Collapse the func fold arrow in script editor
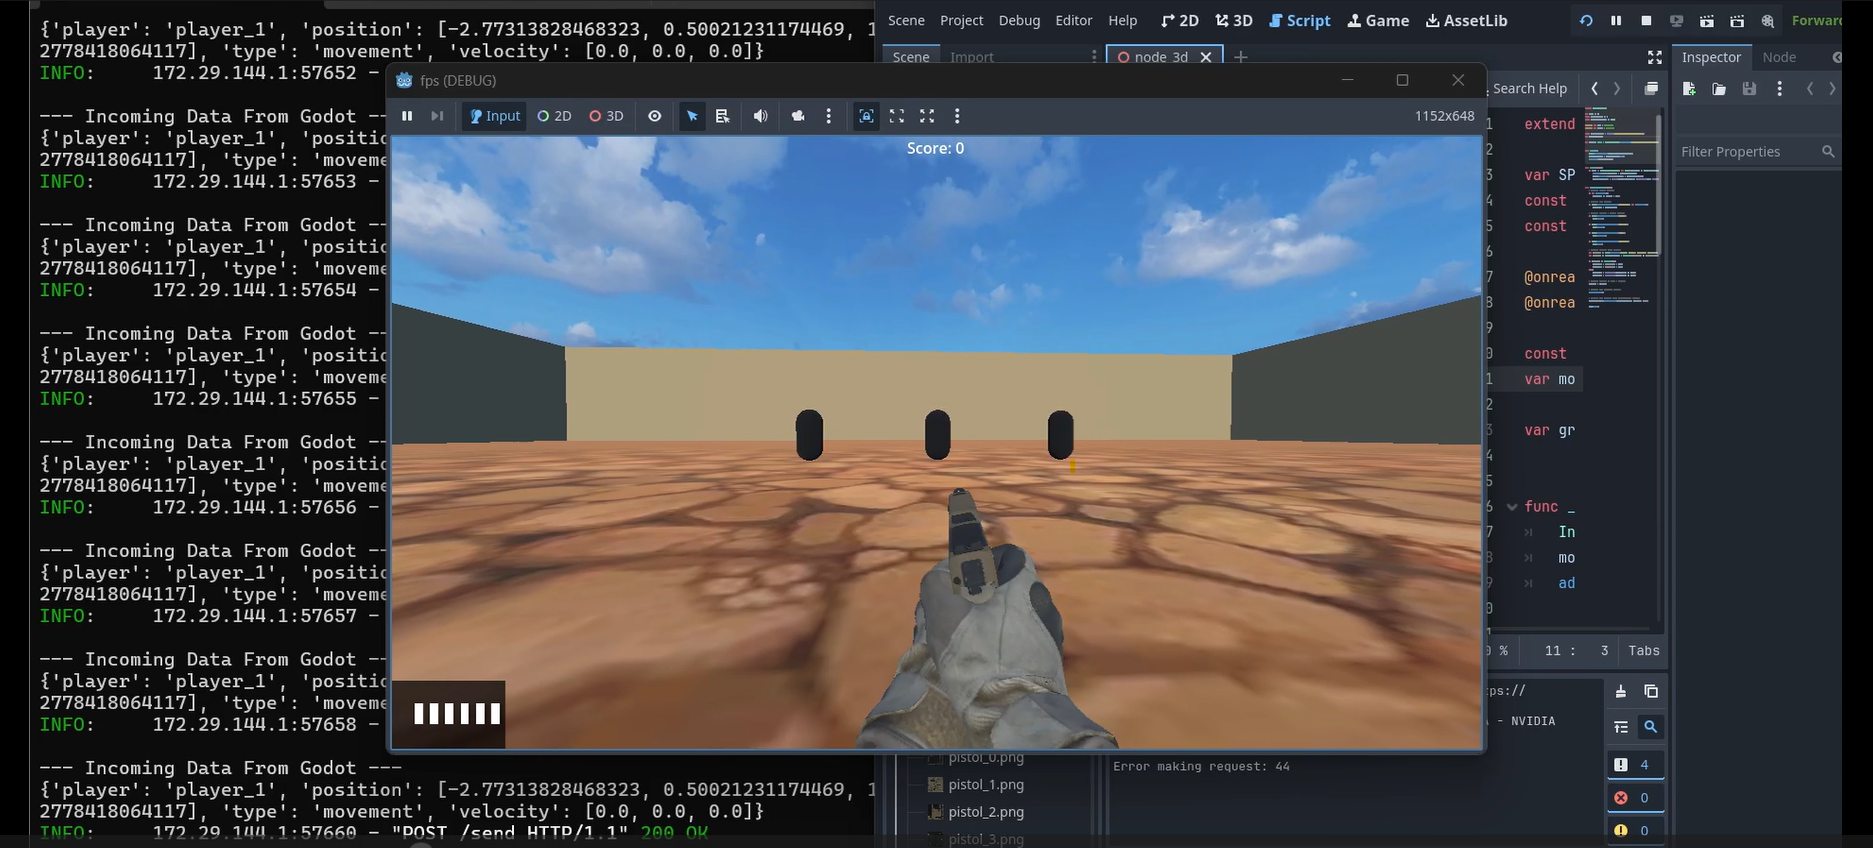This screenshot has height=848, width=1873. click(1512, 507)
